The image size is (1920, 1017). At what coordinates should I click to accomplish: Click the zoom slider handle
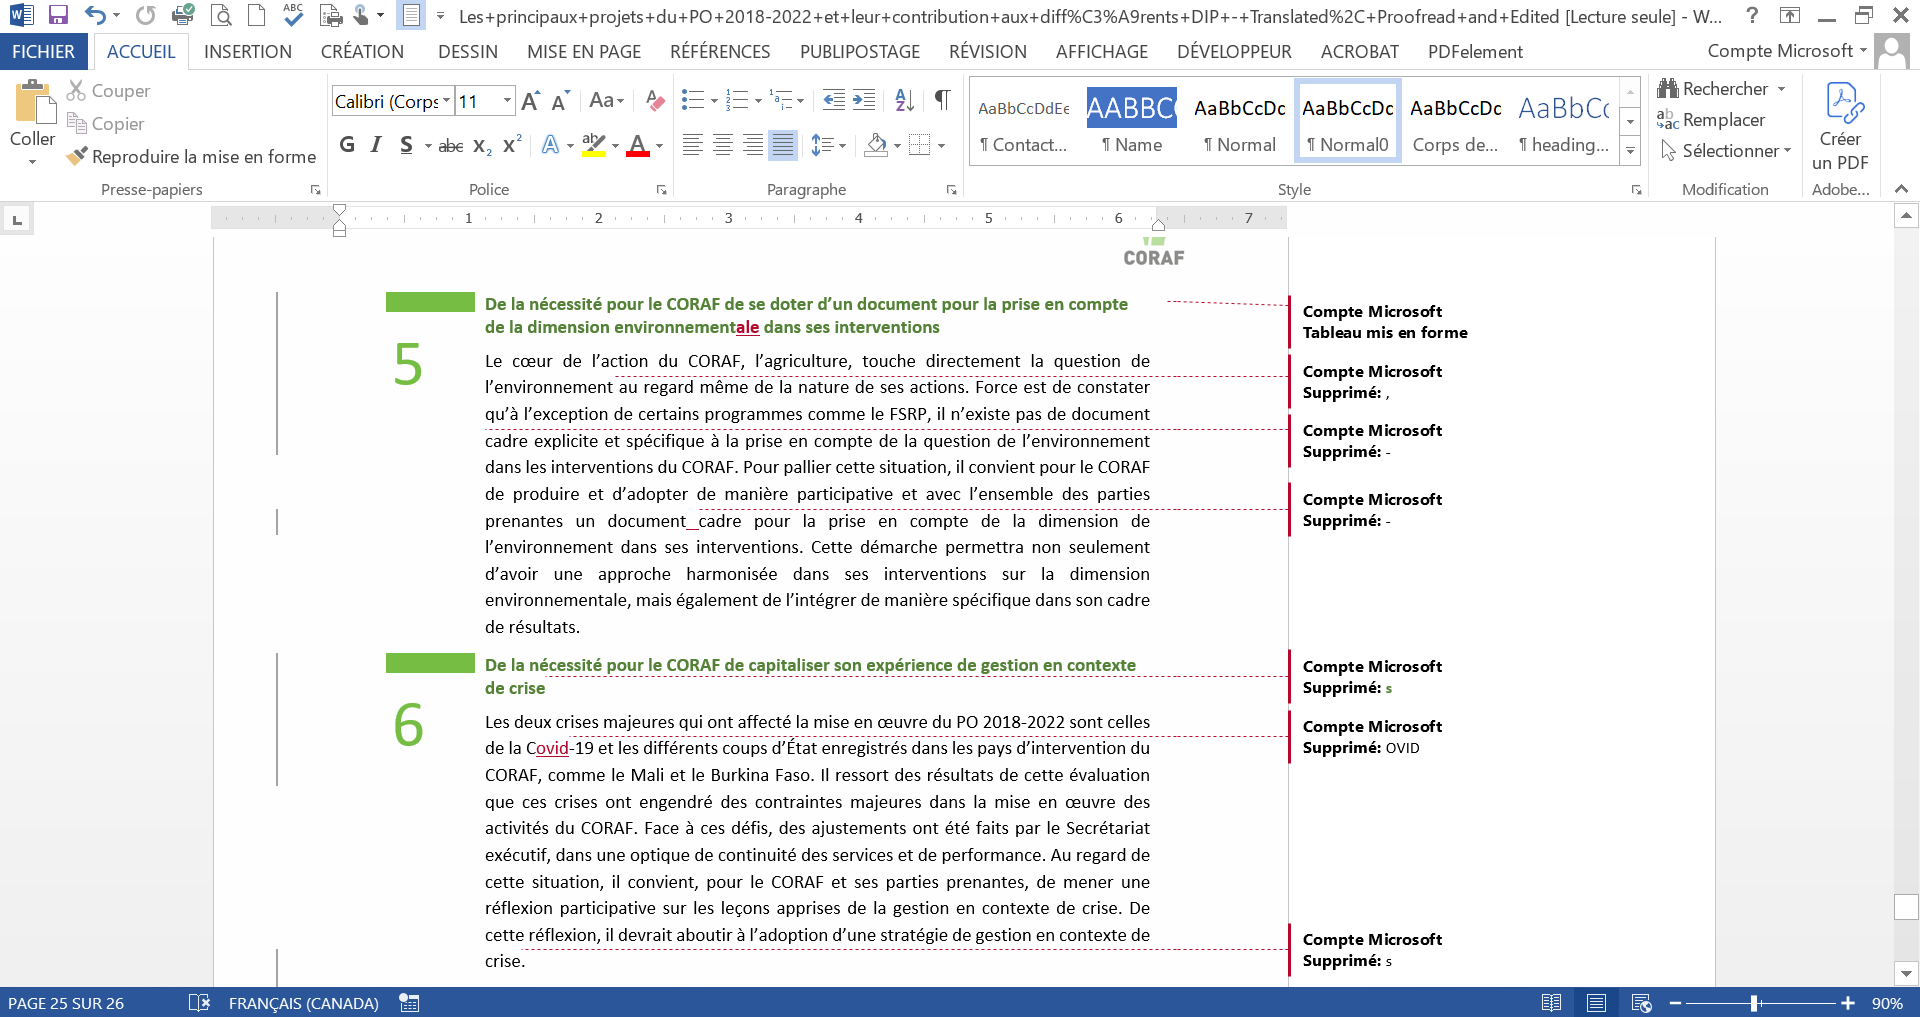pyautogui.click(x=1755, y=1003)
